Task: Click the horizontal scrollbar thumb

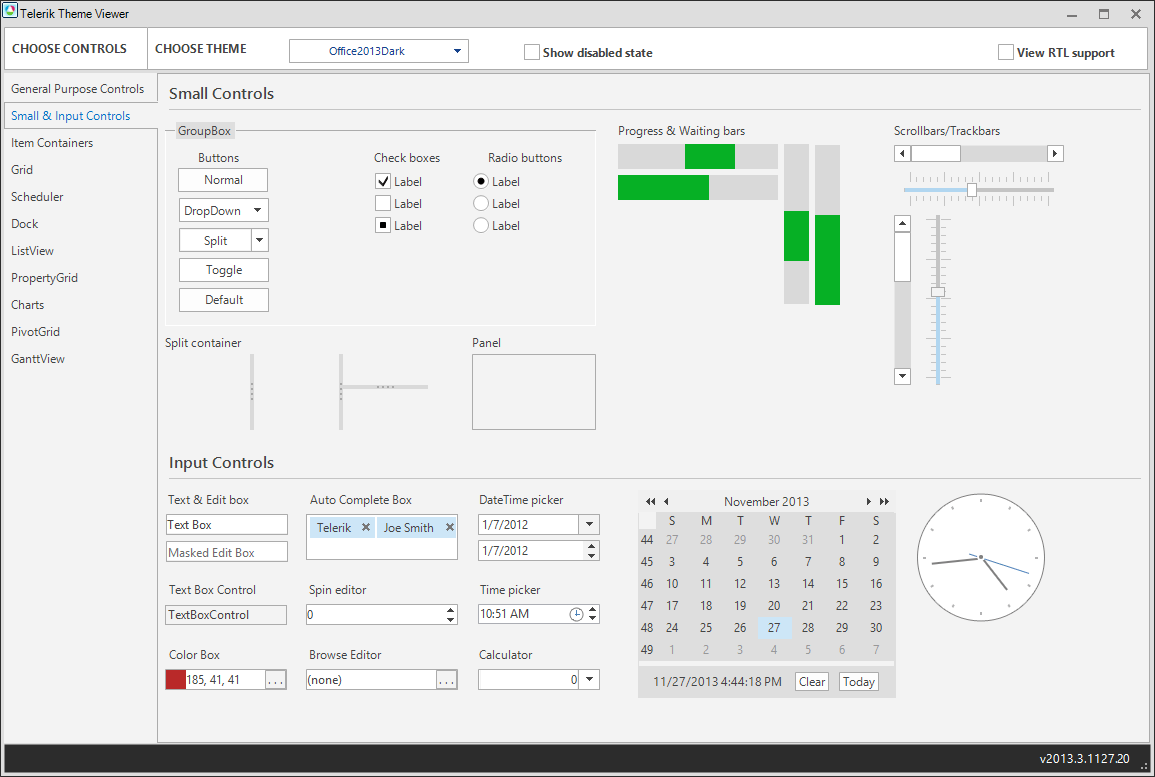Action: point(935,153)
